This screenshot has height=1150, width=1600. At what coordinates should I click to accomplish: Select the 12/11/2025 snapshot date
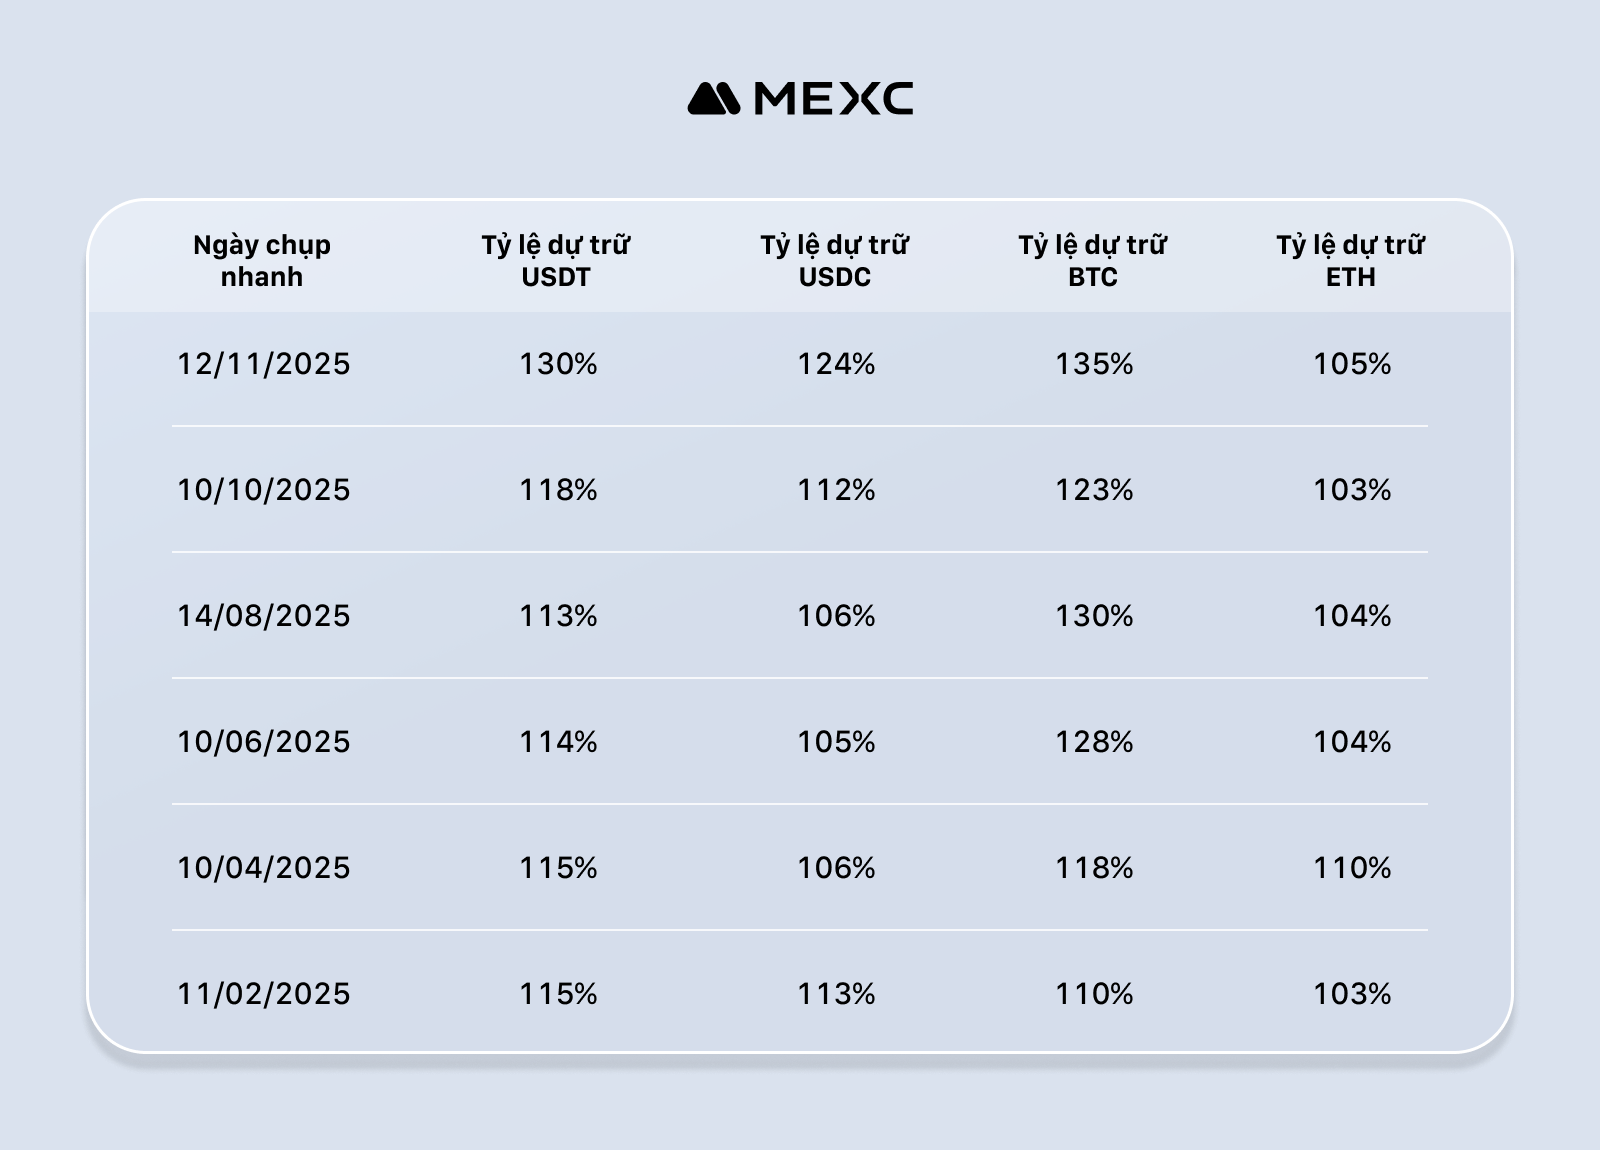click(x=264, y=364)
